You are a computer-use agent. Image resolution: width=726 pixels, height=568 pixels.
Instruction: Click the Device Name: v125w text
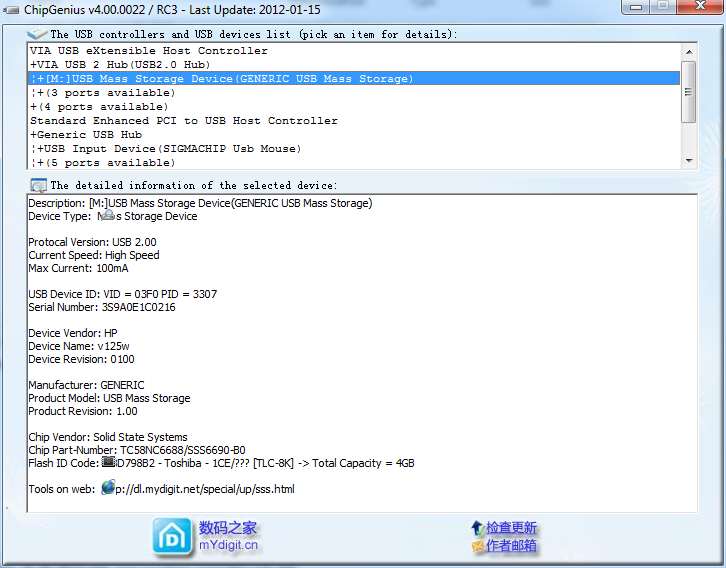[x=79, y=346]
